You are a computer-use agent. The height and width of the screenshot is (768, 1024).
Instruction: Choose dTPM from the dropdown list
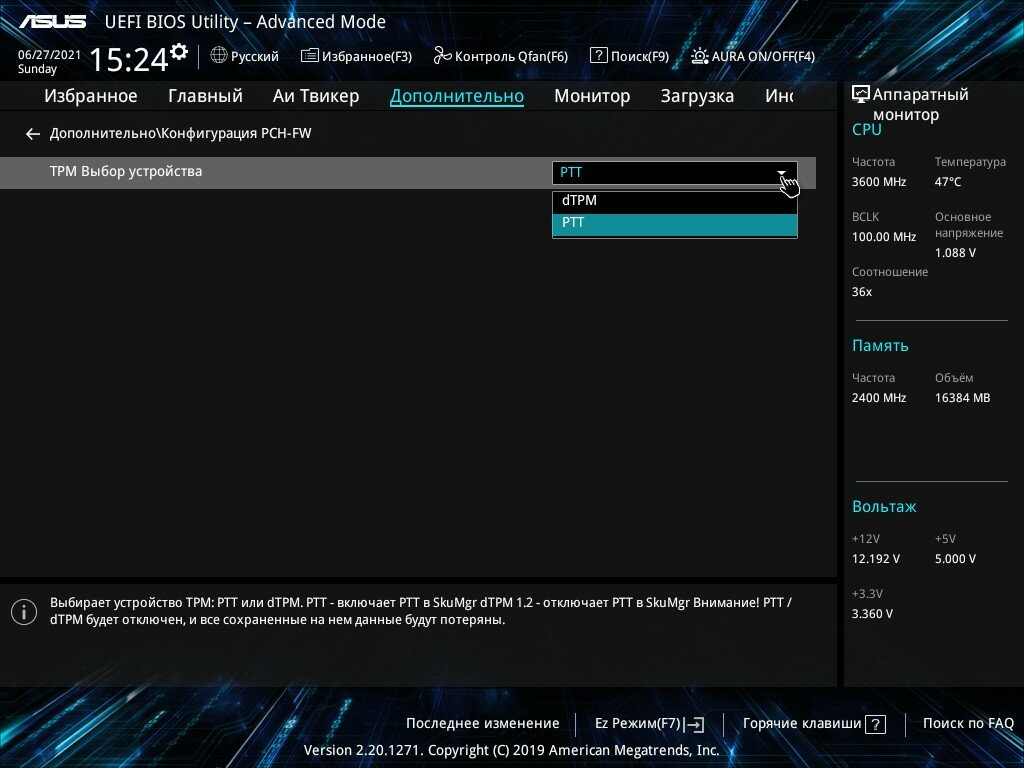[675, 200]
